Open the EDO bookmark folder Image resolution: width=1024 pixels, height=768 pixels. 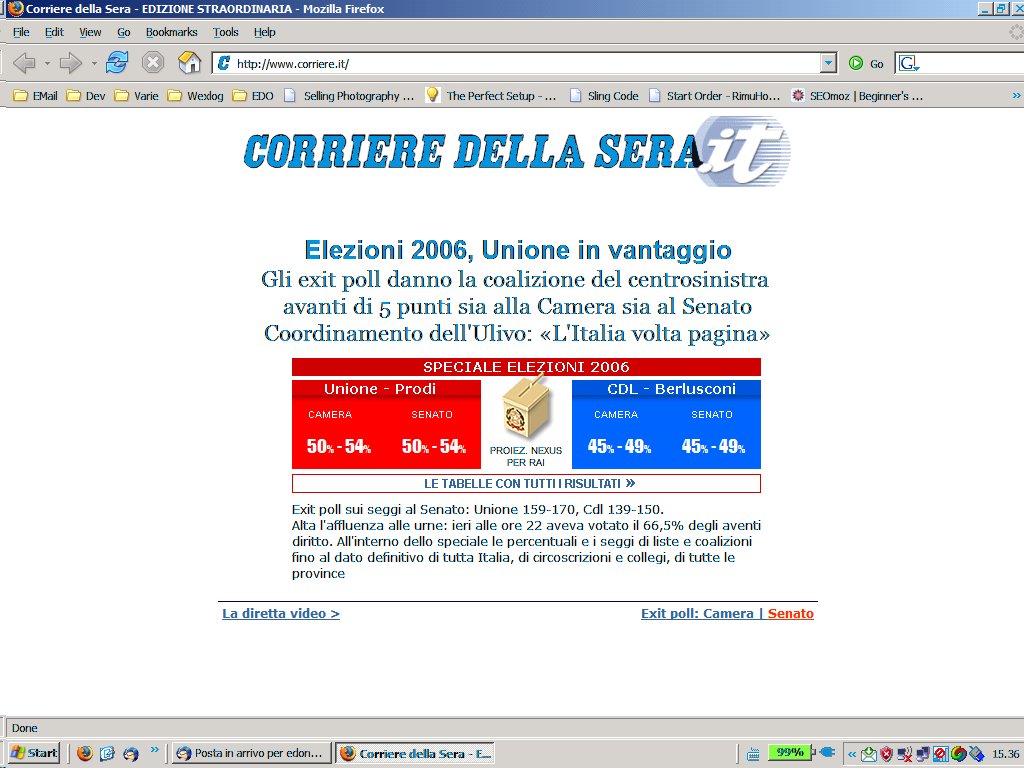tap(253, 96)
